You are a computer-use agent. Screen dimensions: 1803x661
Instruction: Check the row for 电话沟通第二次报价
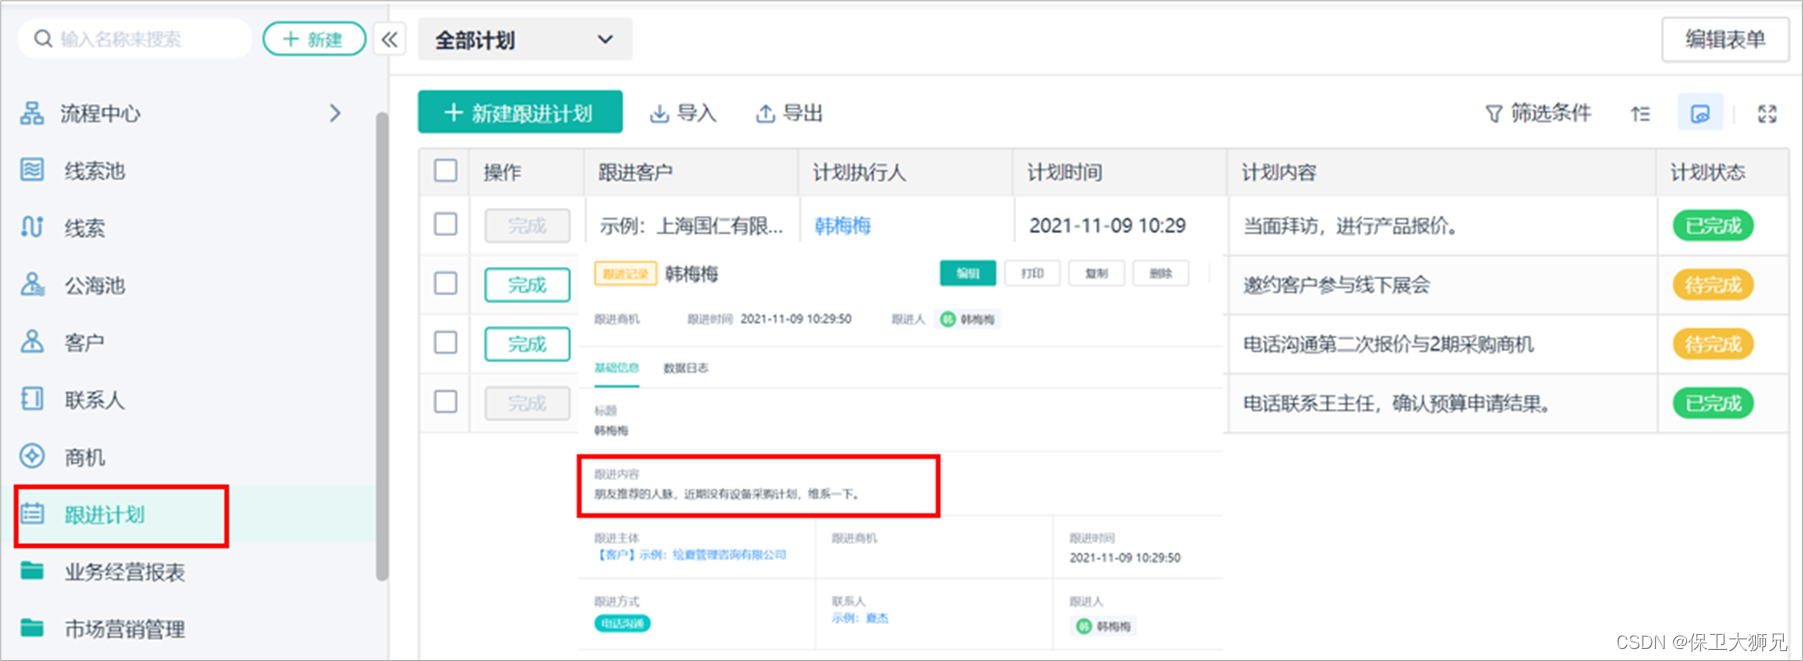(446, 342)
